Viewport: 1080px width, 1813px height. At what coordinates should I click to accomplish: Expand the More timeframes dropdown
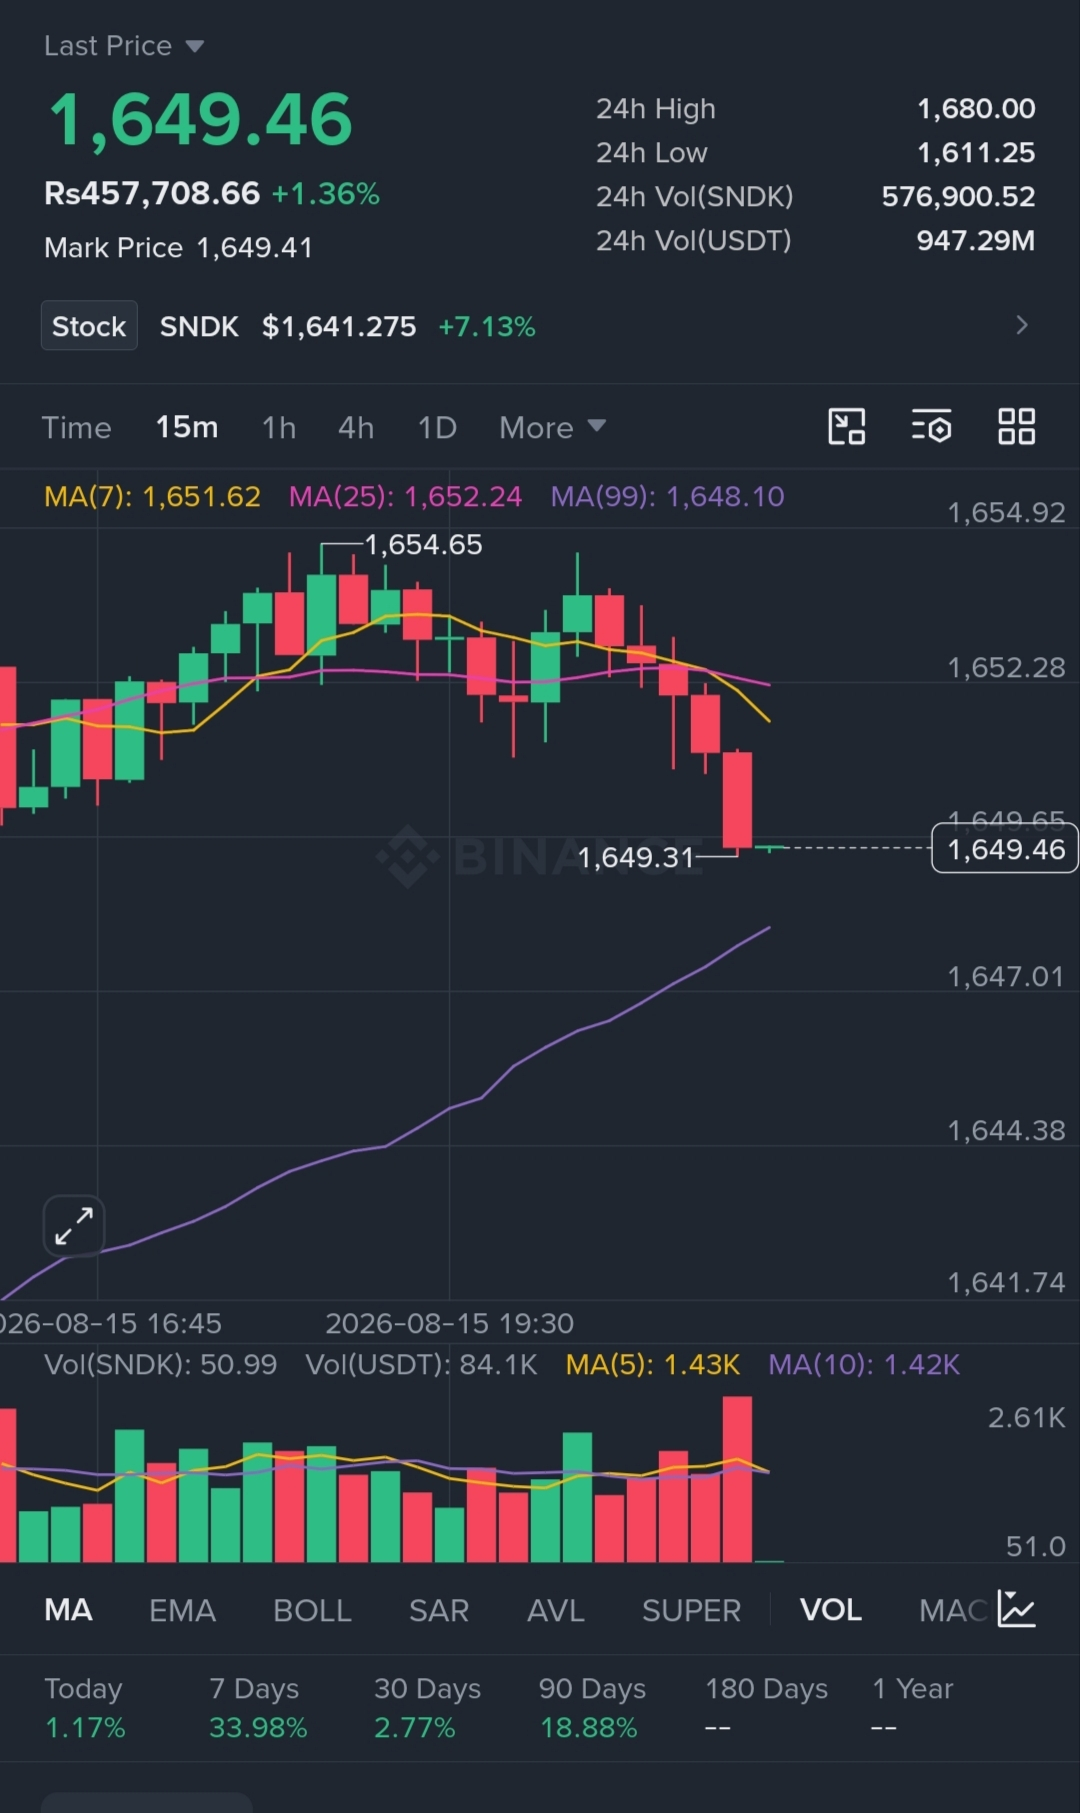[x=553, y=428]
